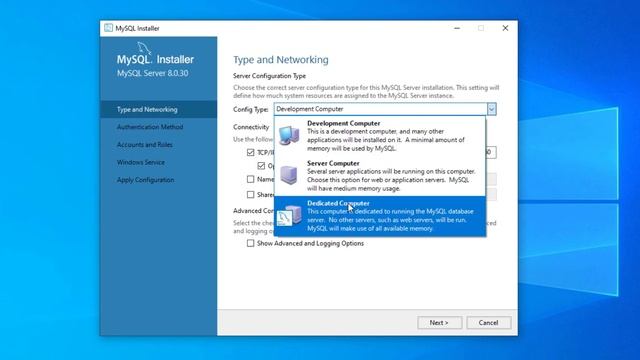
Task: Click the Cancel button
Action: point(489,322)
